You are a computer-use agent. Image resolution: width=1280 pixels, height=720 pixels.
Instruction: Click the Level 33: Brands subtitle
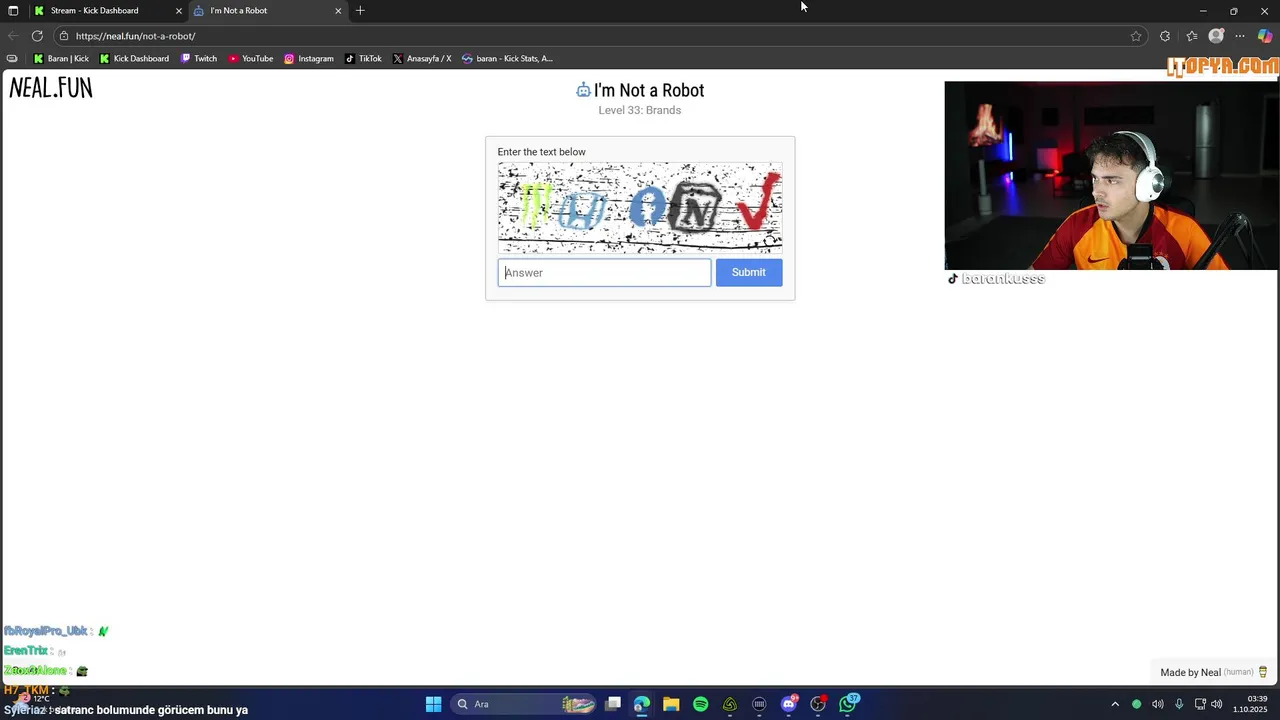(640, 110)
